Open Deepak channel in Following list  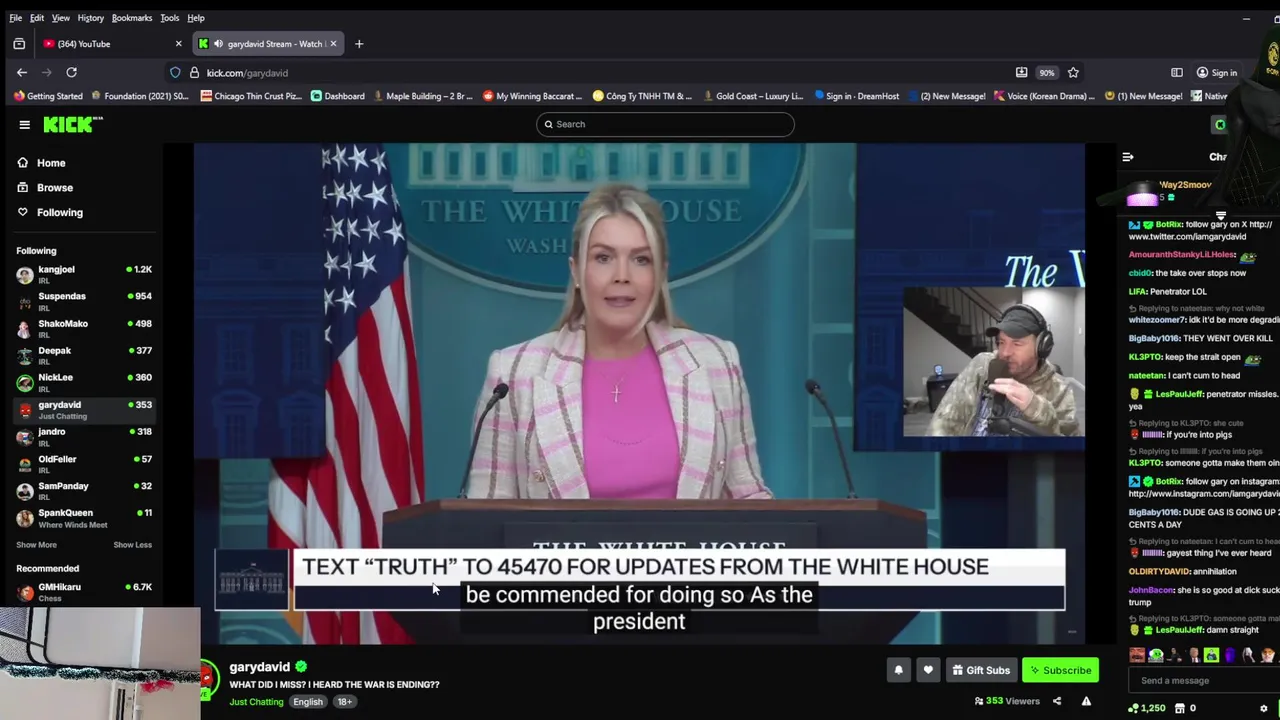click(84, 355)
